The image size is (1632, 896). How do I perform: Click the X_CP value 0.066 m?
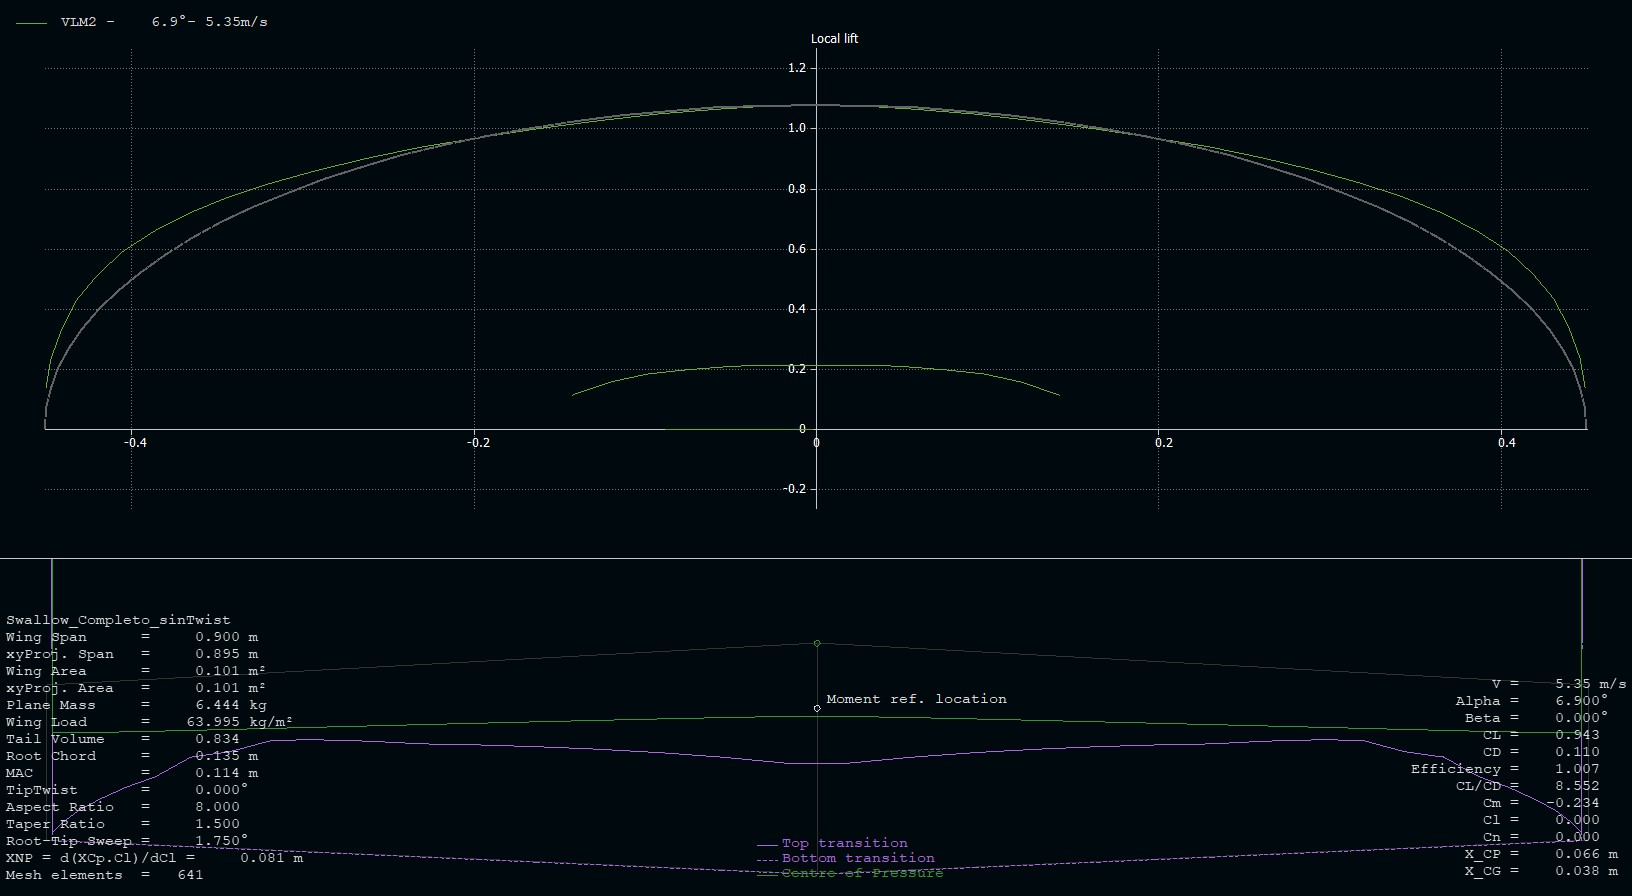pos(1586,854)
